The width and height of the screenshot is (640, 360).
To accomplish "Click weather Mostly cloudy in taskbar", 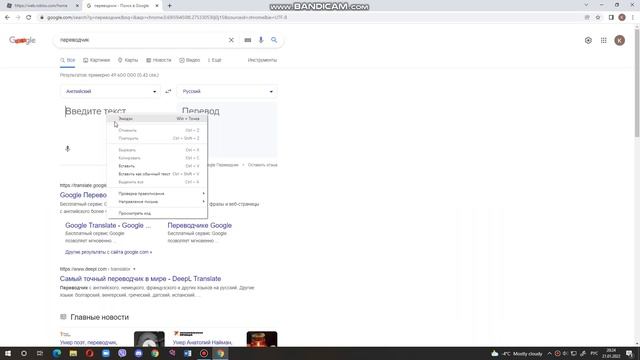I will 518,353.
